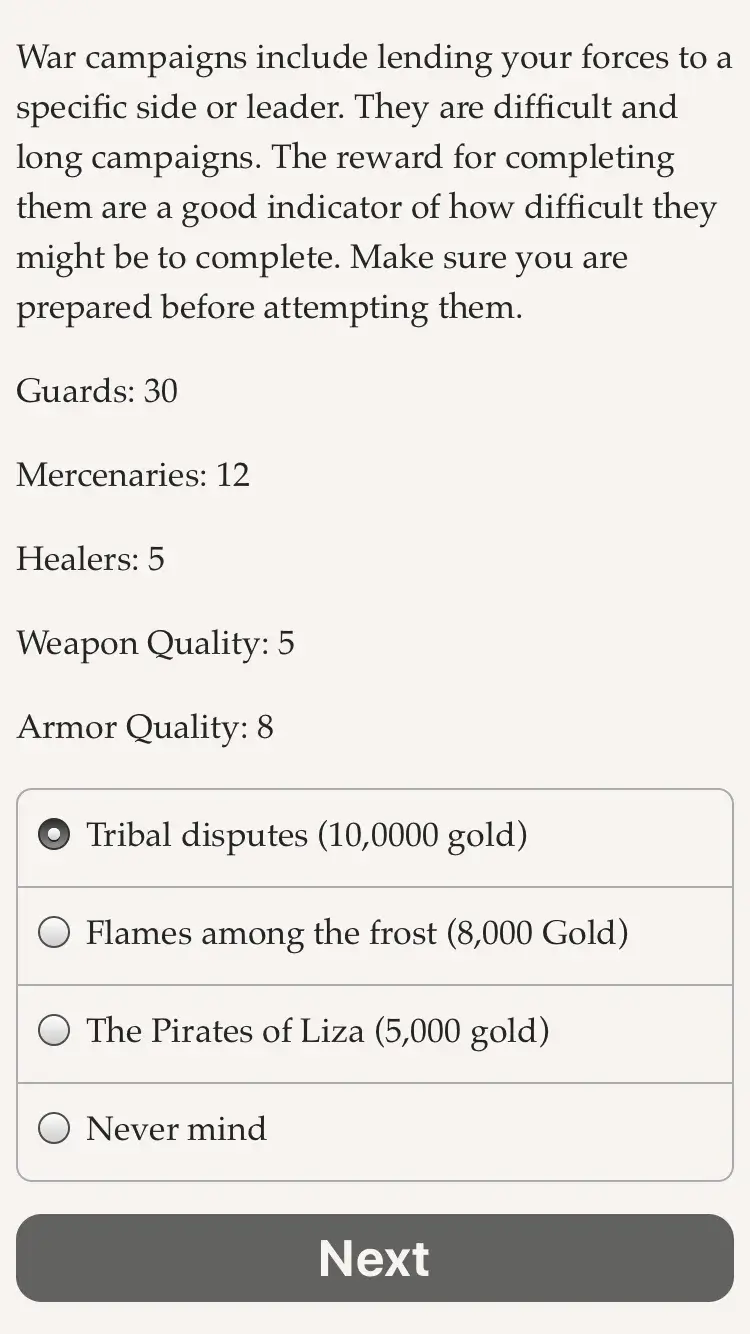Image resolution: width=750 pixels, height=1334 pixels.
Task: Confirm your selection with Next
Action: click(375, 1258)
